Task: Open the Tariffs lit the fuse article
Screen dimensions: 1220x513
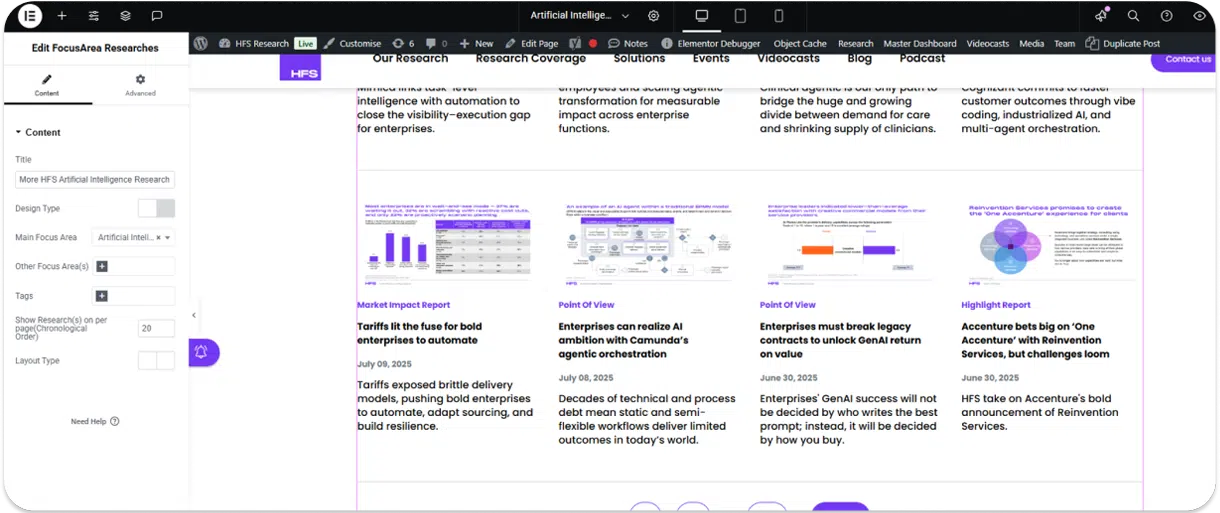Action: coord(419,333)
